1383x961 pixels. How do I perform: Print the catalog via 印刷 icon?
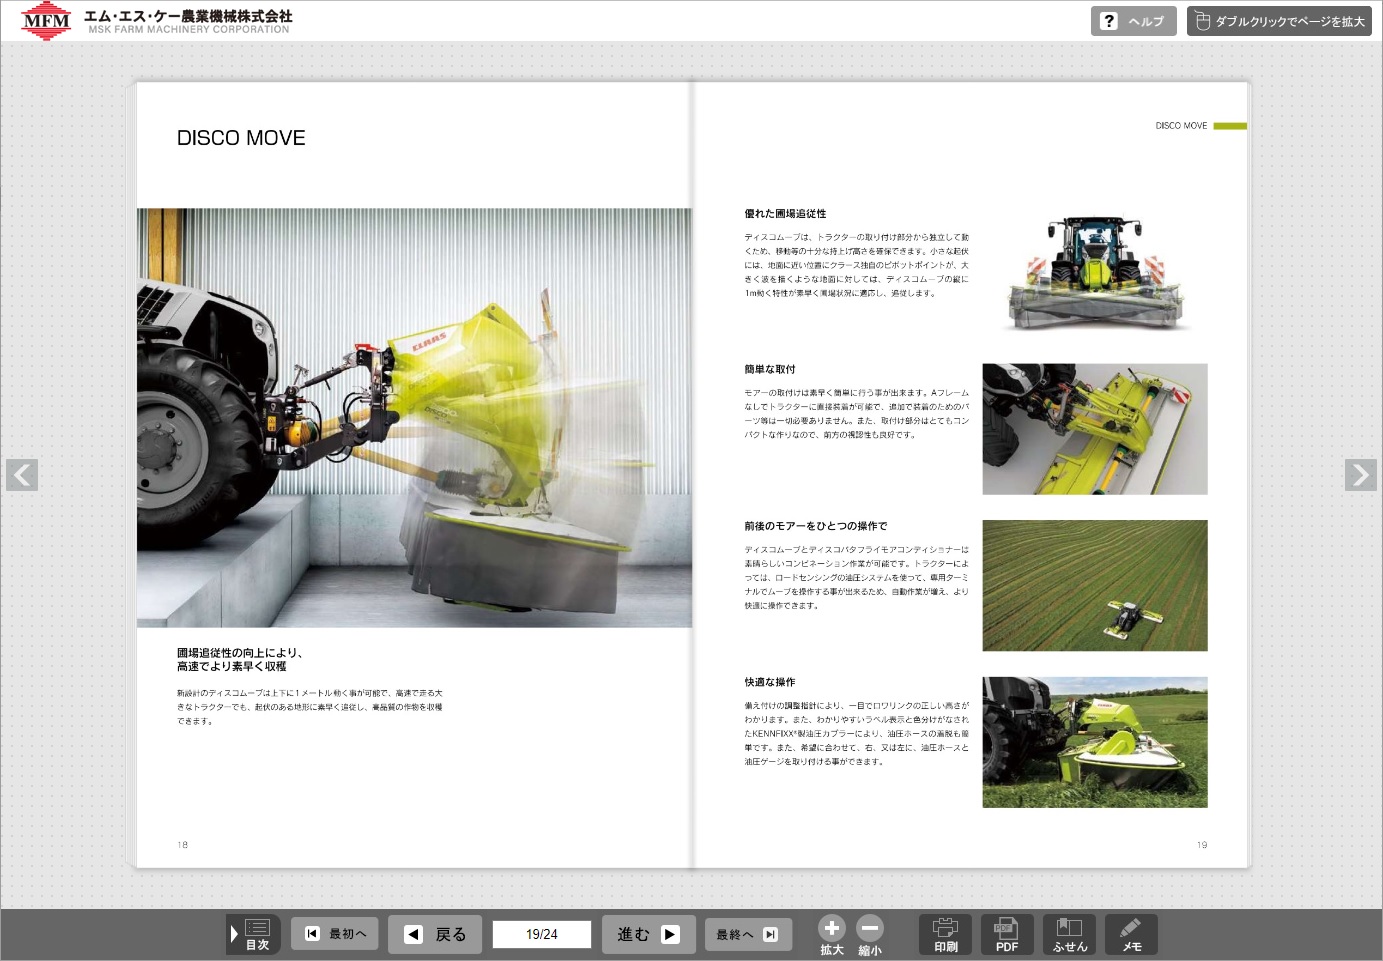[946, 934]
